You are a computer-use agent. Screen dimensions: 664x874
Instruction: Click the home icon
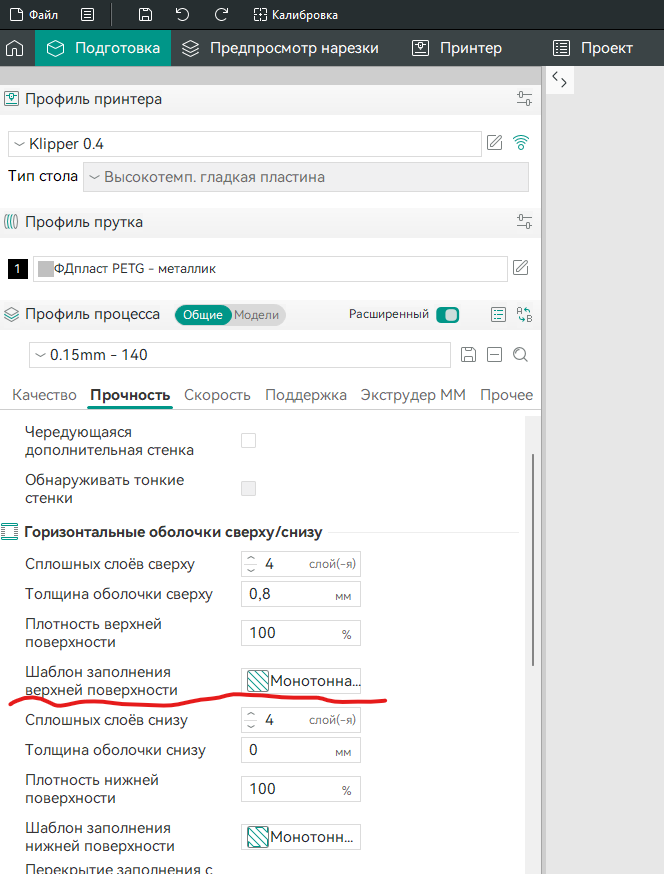point(15,48)
